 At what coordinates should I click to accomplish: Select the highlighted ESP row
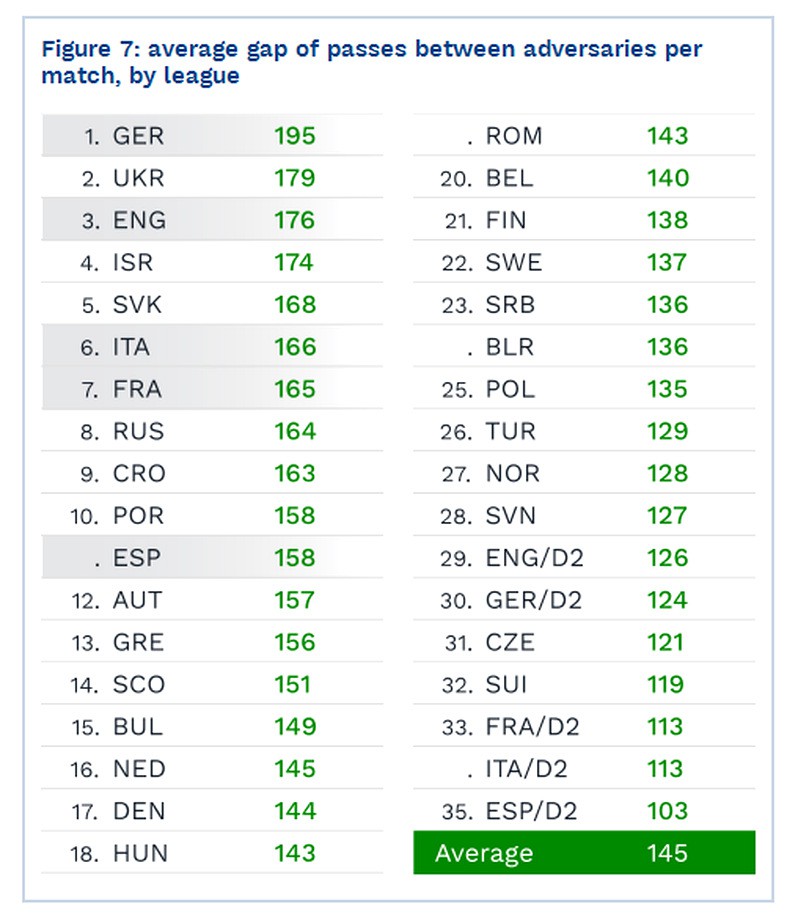(212, 557)
